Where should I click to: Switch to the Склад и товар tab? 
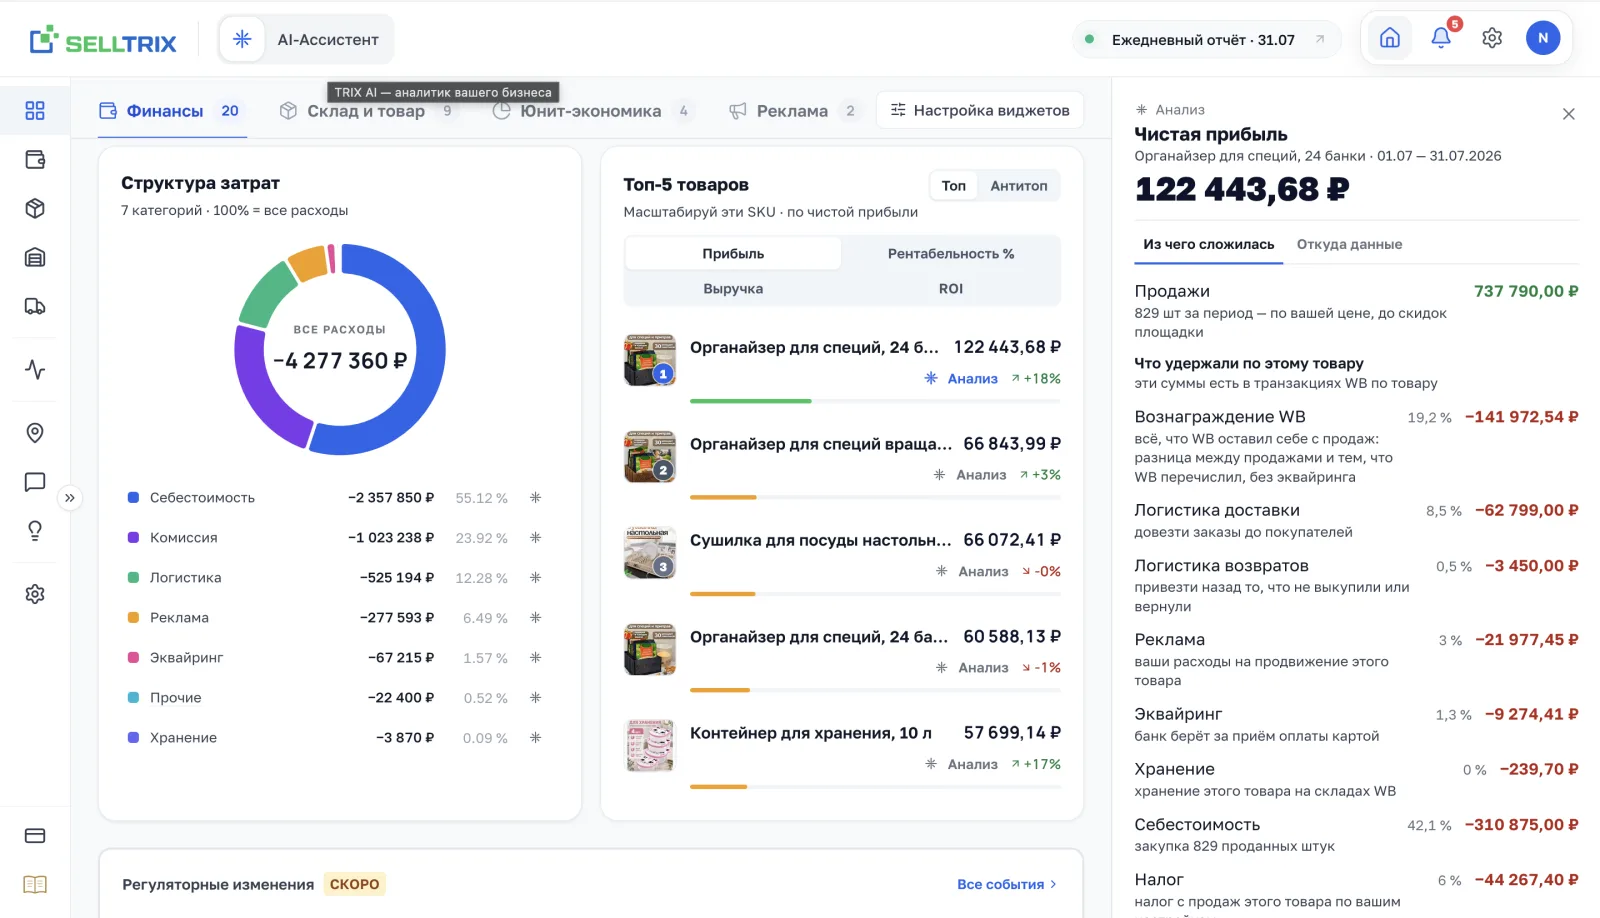coord(367,111)
